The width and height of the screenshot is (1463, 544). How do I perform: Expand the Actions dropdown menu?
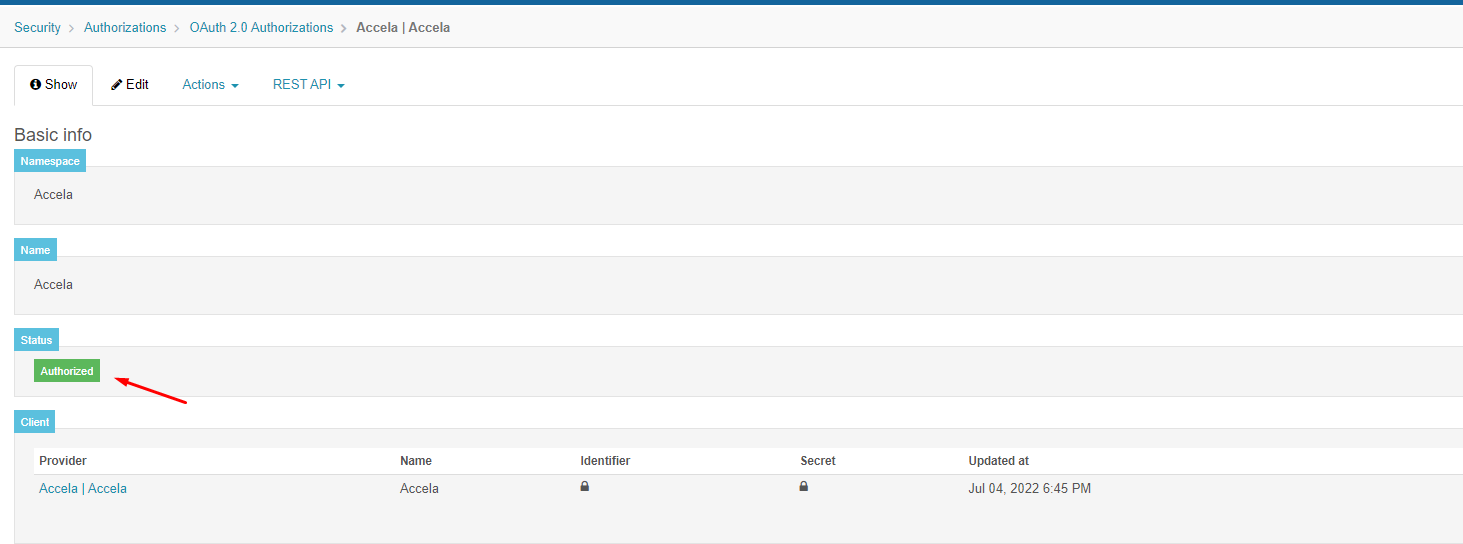pyautogui.click(x=210, y=85)
